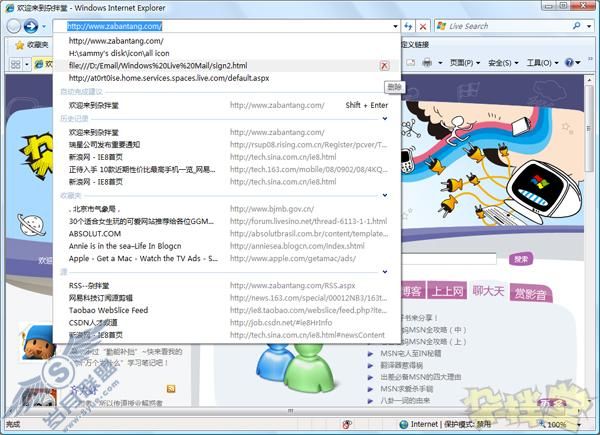The height and width of the screenshot is (435, 600).
Task: Click the Quick Tabs grid icon
Action: (16, 64)
